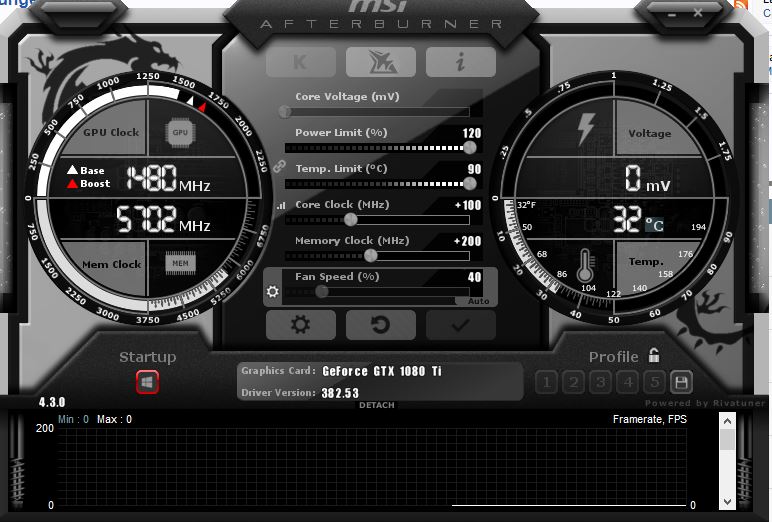
Task: Toggle the power/temp limit link chain icon
Action: click(280, 166)
